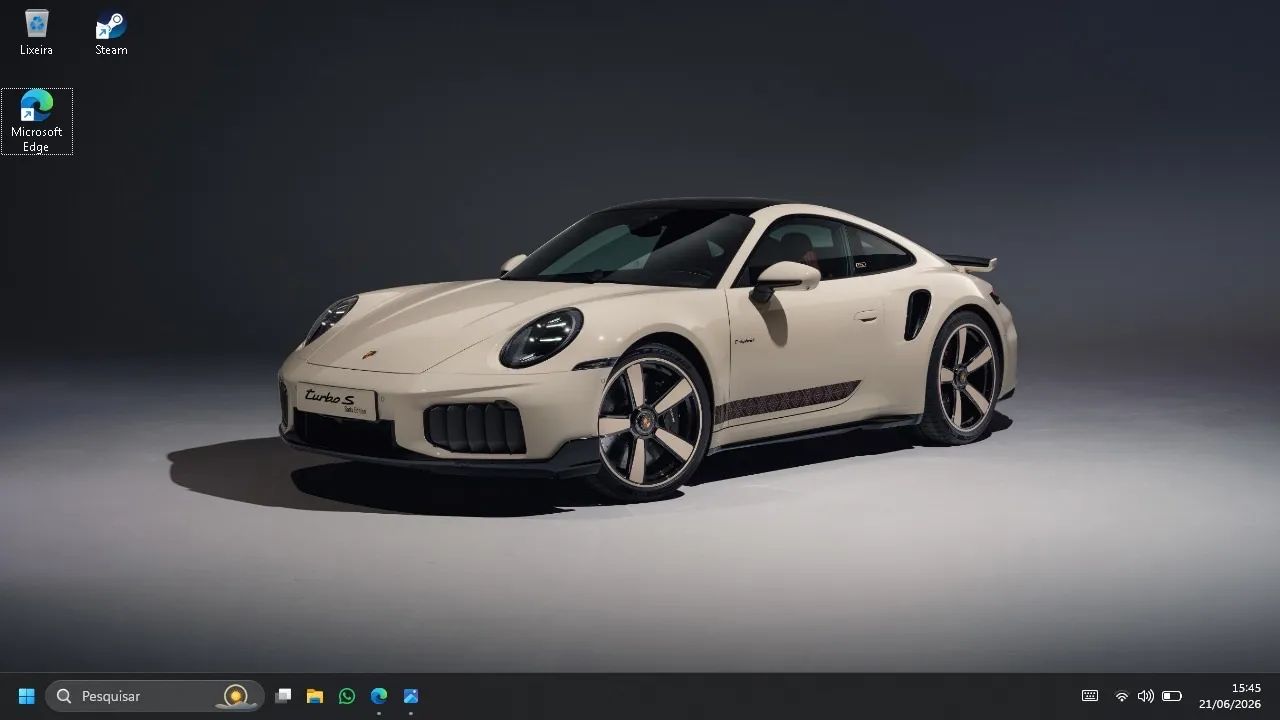Open the clock and date calendar
The height and width of the screenshot is (720, 1280).
1230,696
